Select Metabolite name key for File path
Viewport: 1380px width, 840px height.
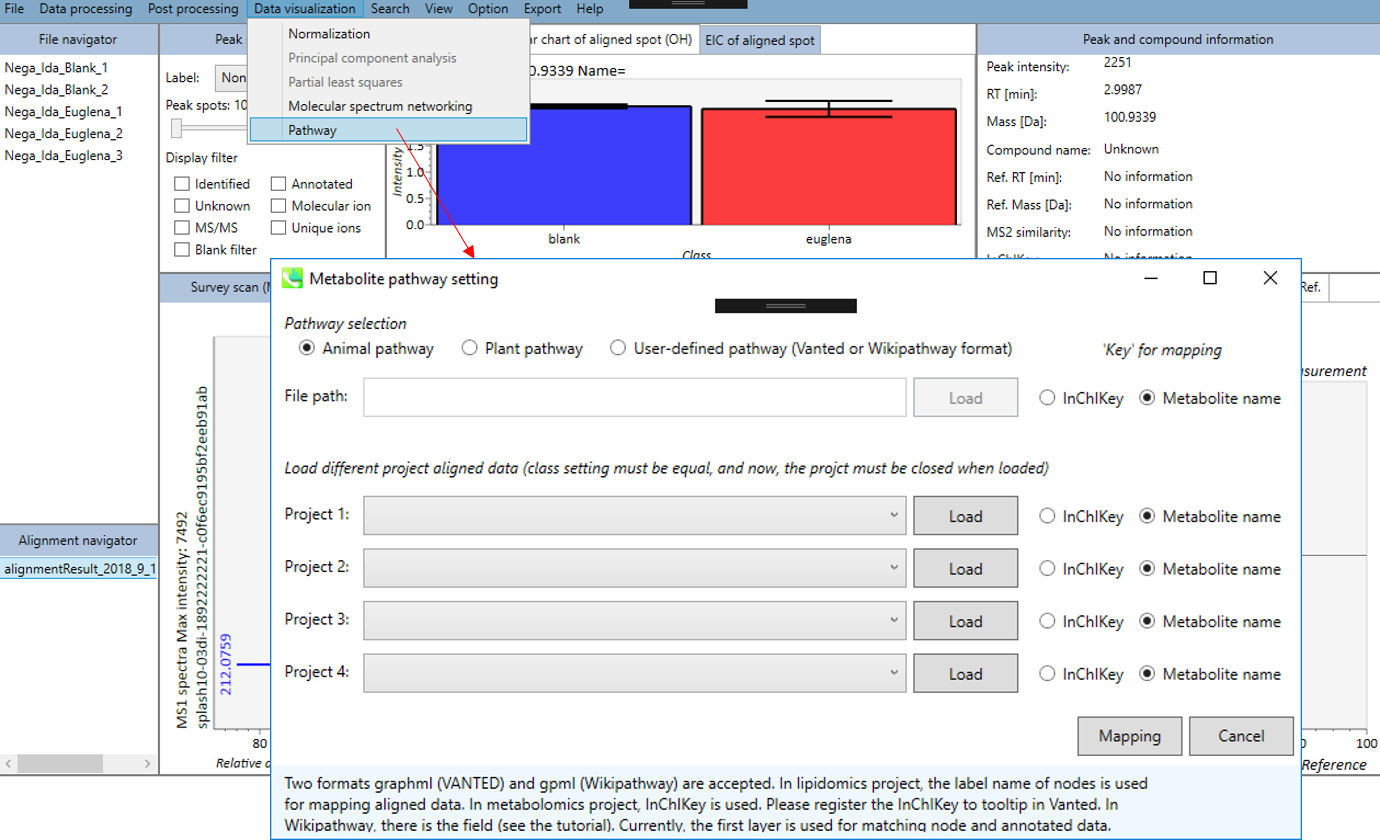tap(1147, 398)
